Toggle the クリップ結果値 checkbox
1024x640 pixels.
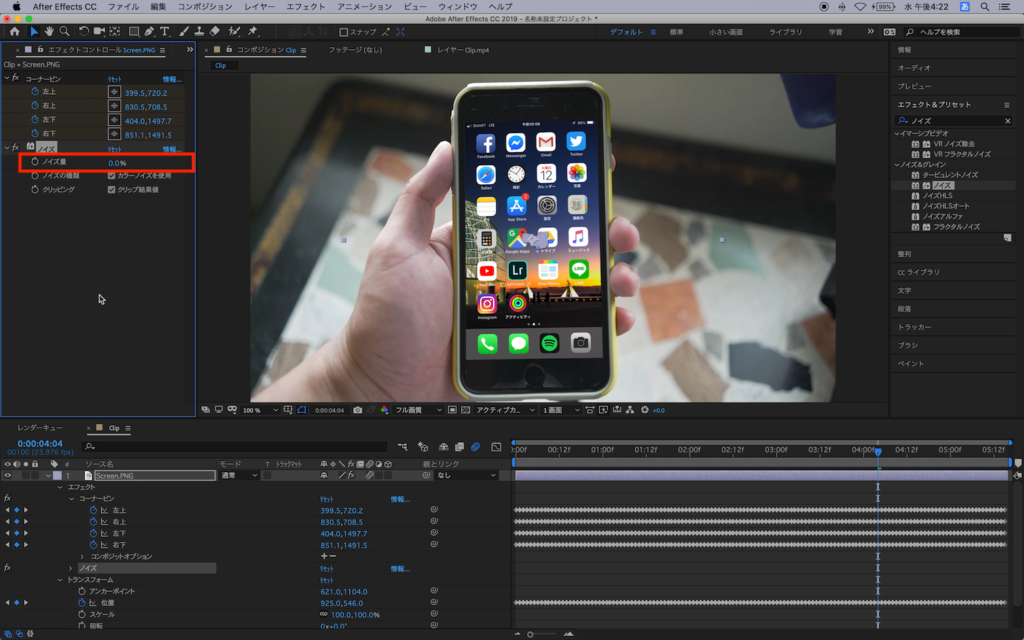[111, 189]
